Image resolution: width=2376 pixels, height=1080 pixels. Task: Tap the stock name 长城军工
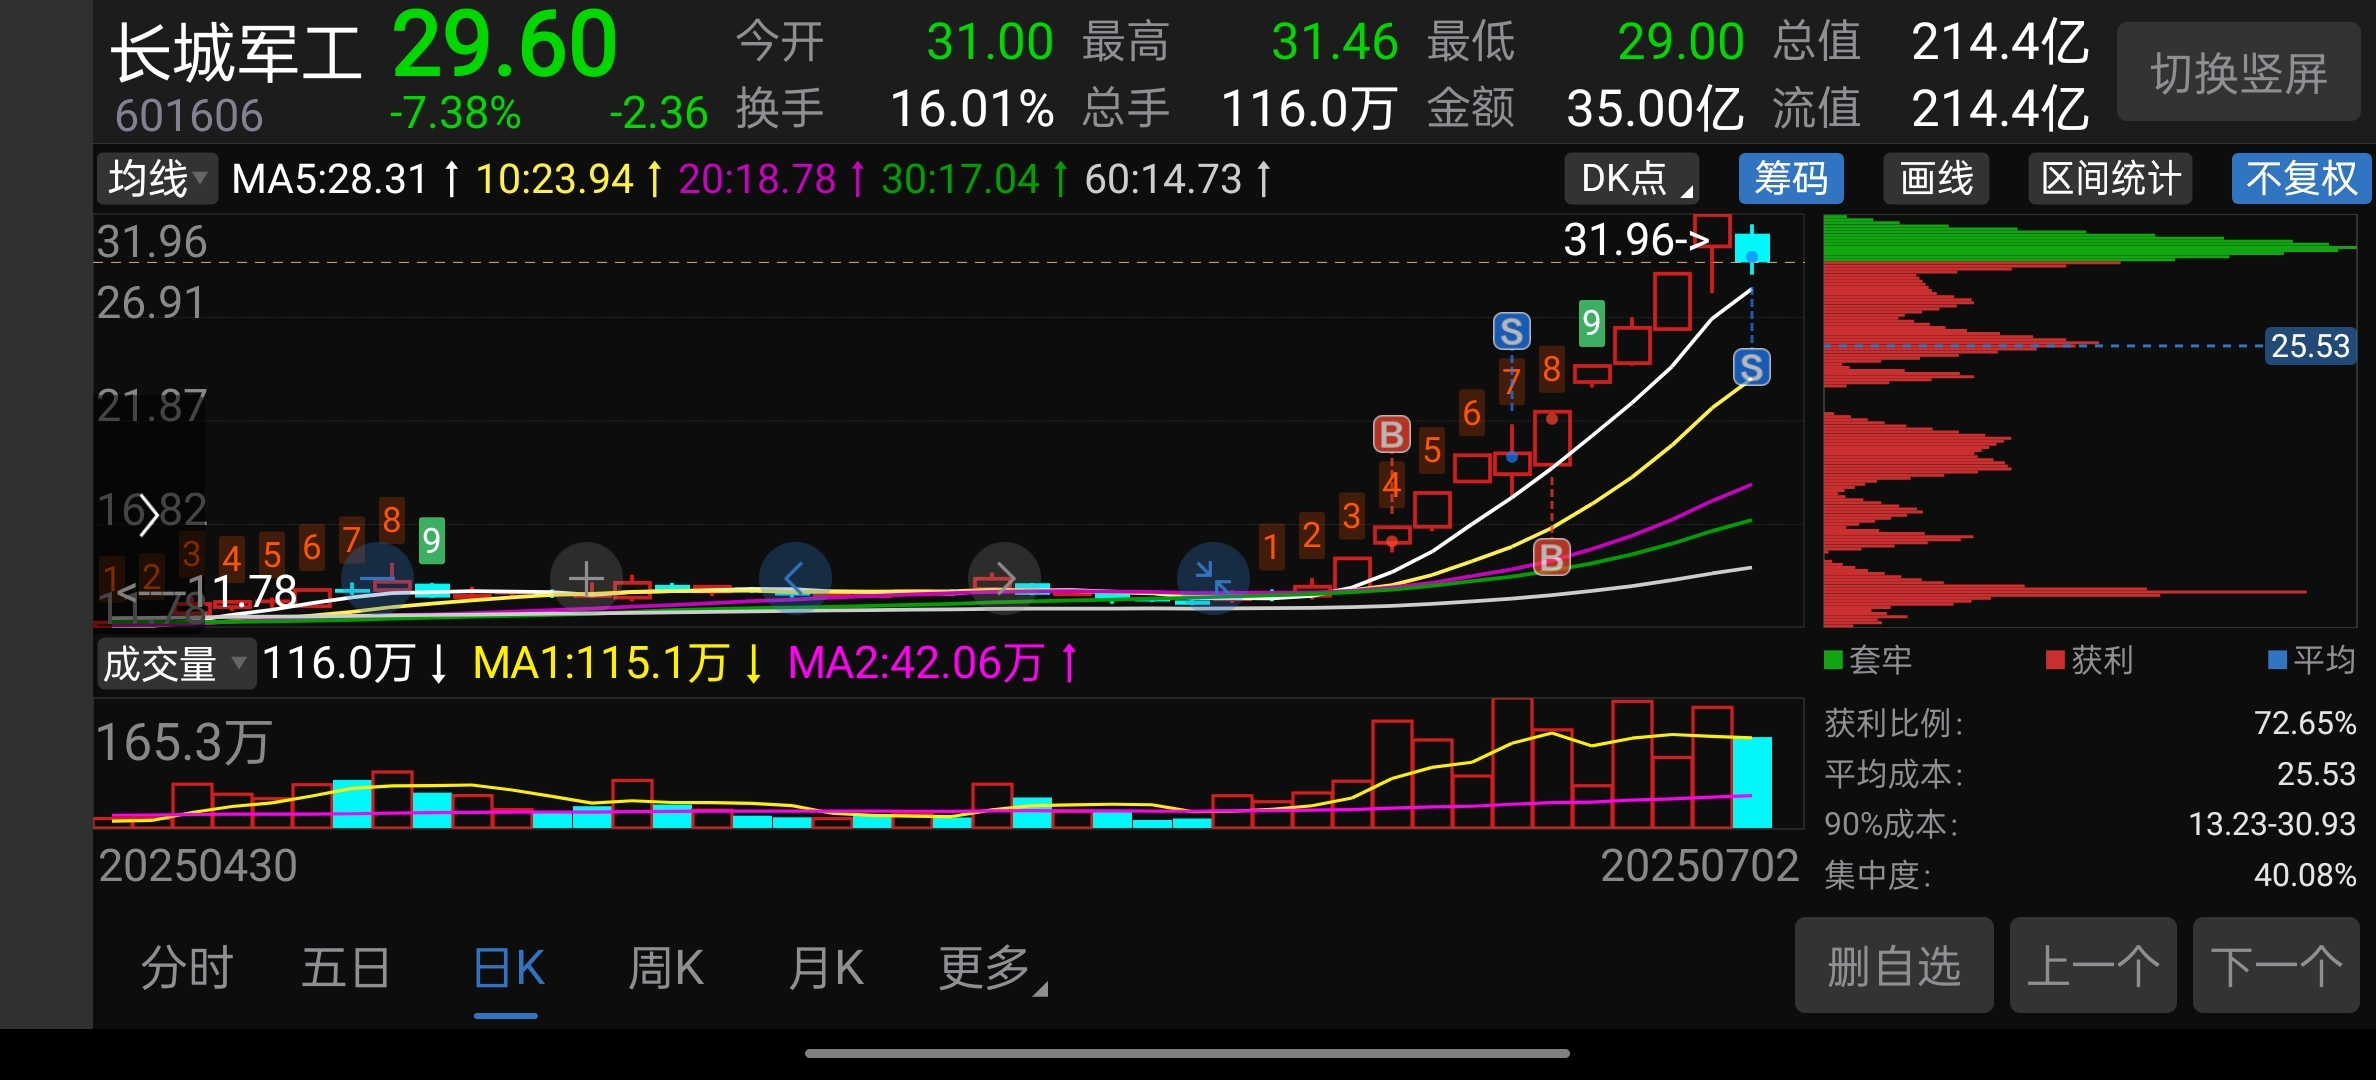pos(235,54)
